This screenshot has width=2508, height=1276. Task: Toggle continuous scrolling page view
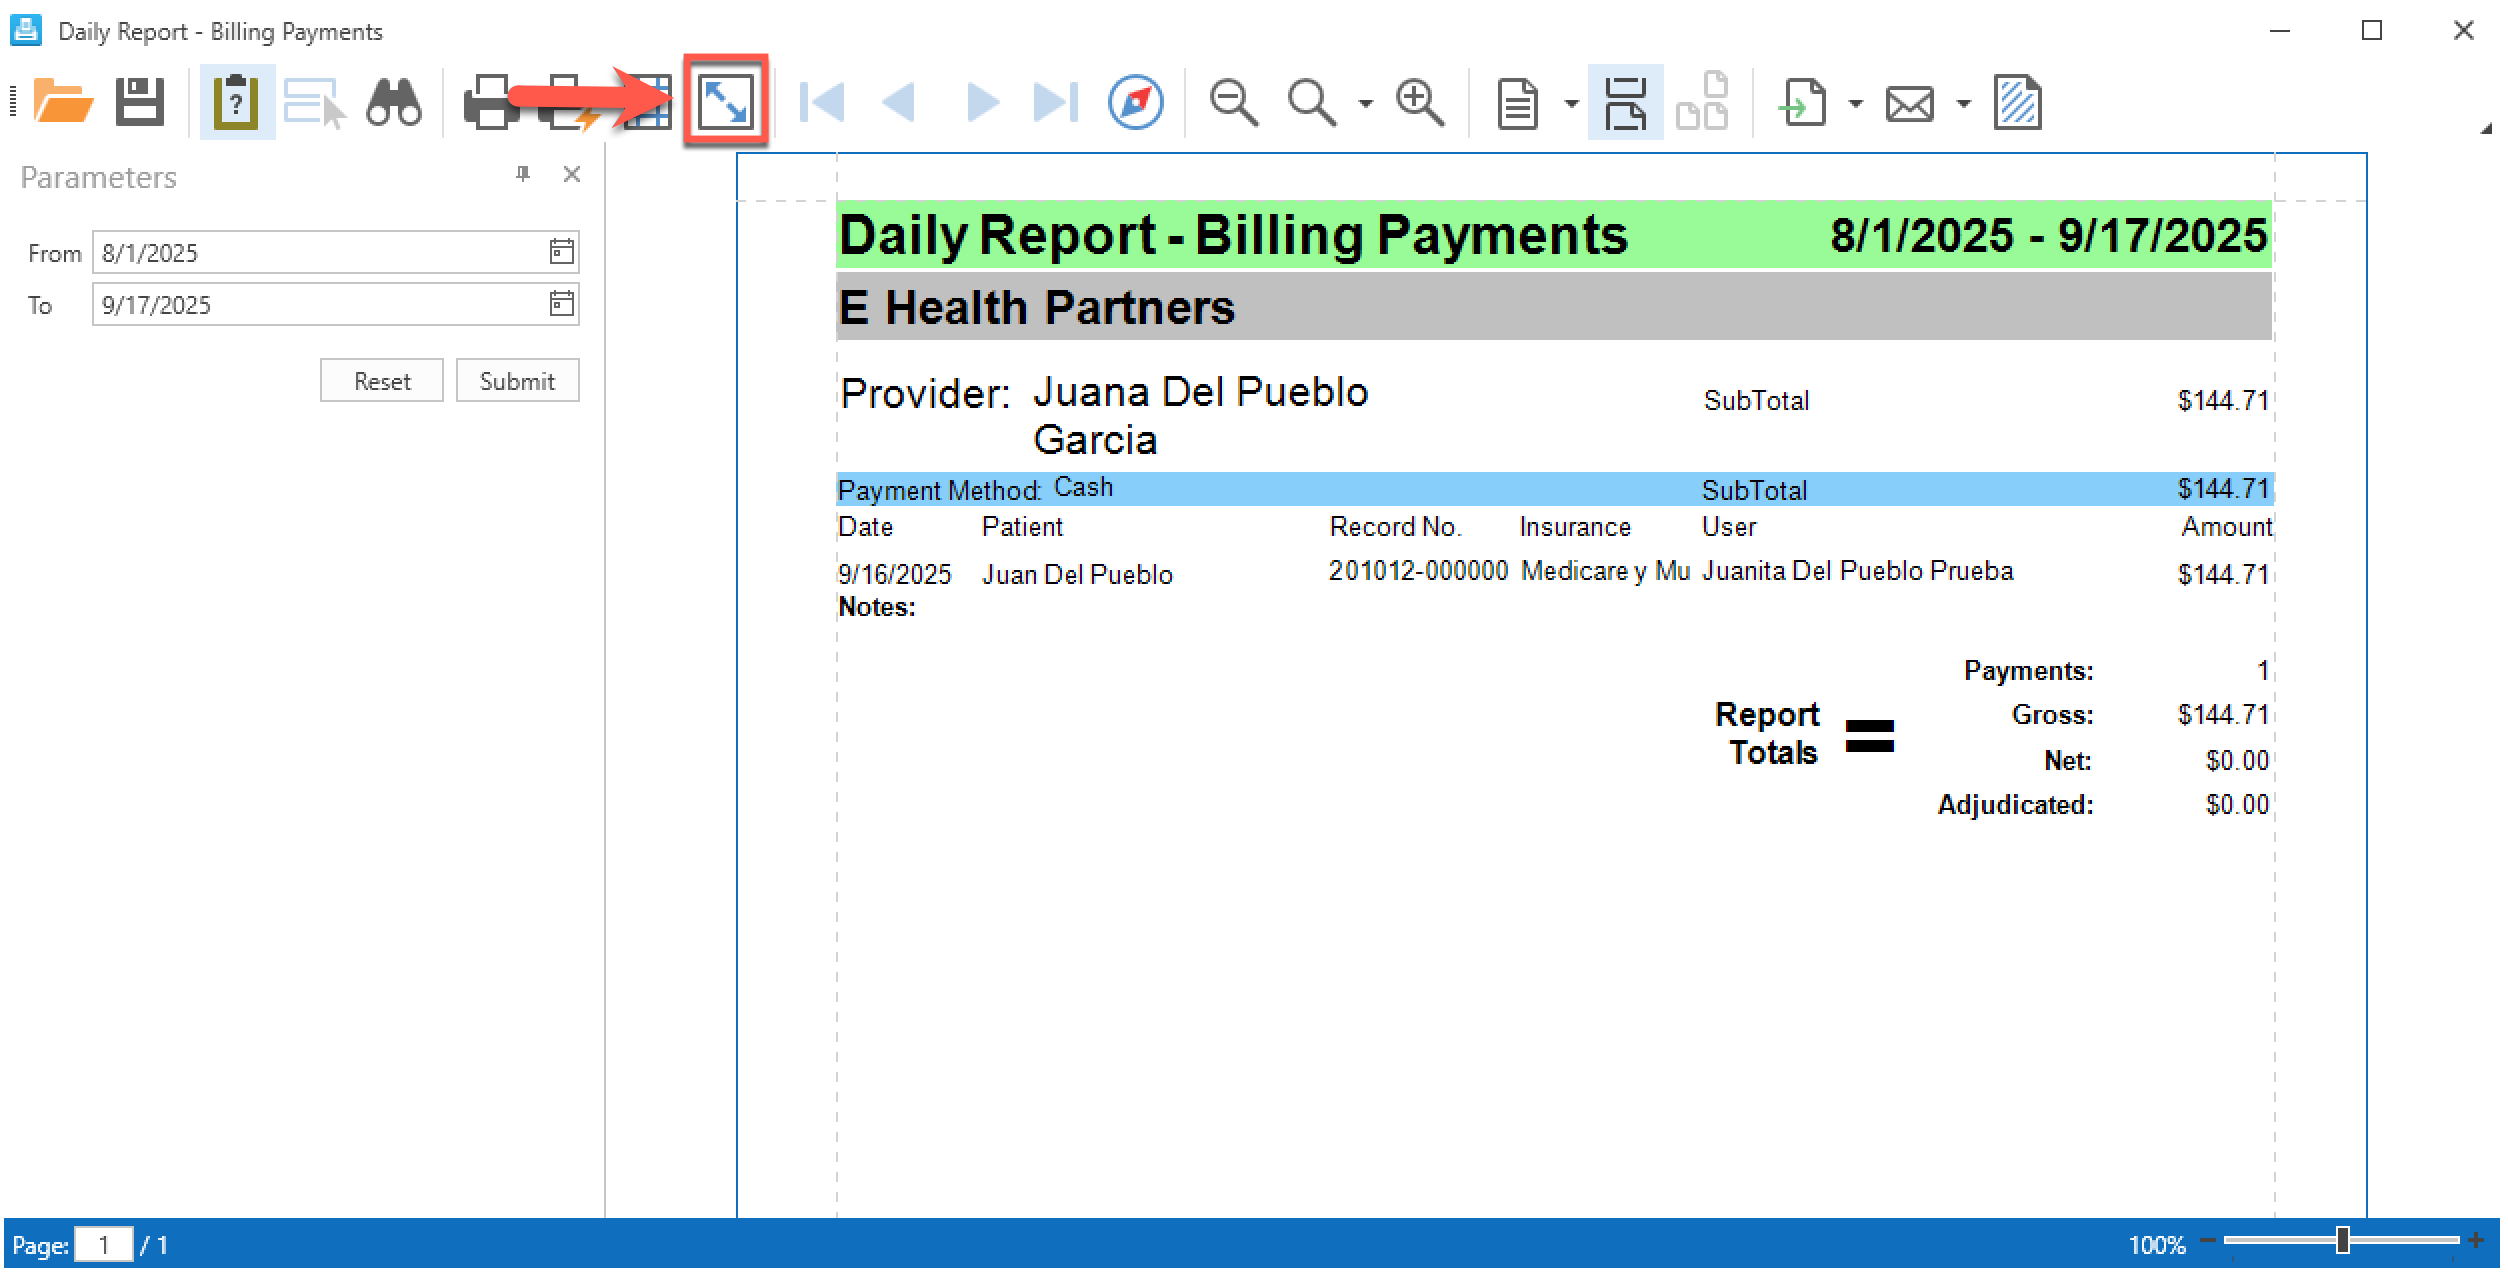pyautogui.click(x=1624, y=102)
